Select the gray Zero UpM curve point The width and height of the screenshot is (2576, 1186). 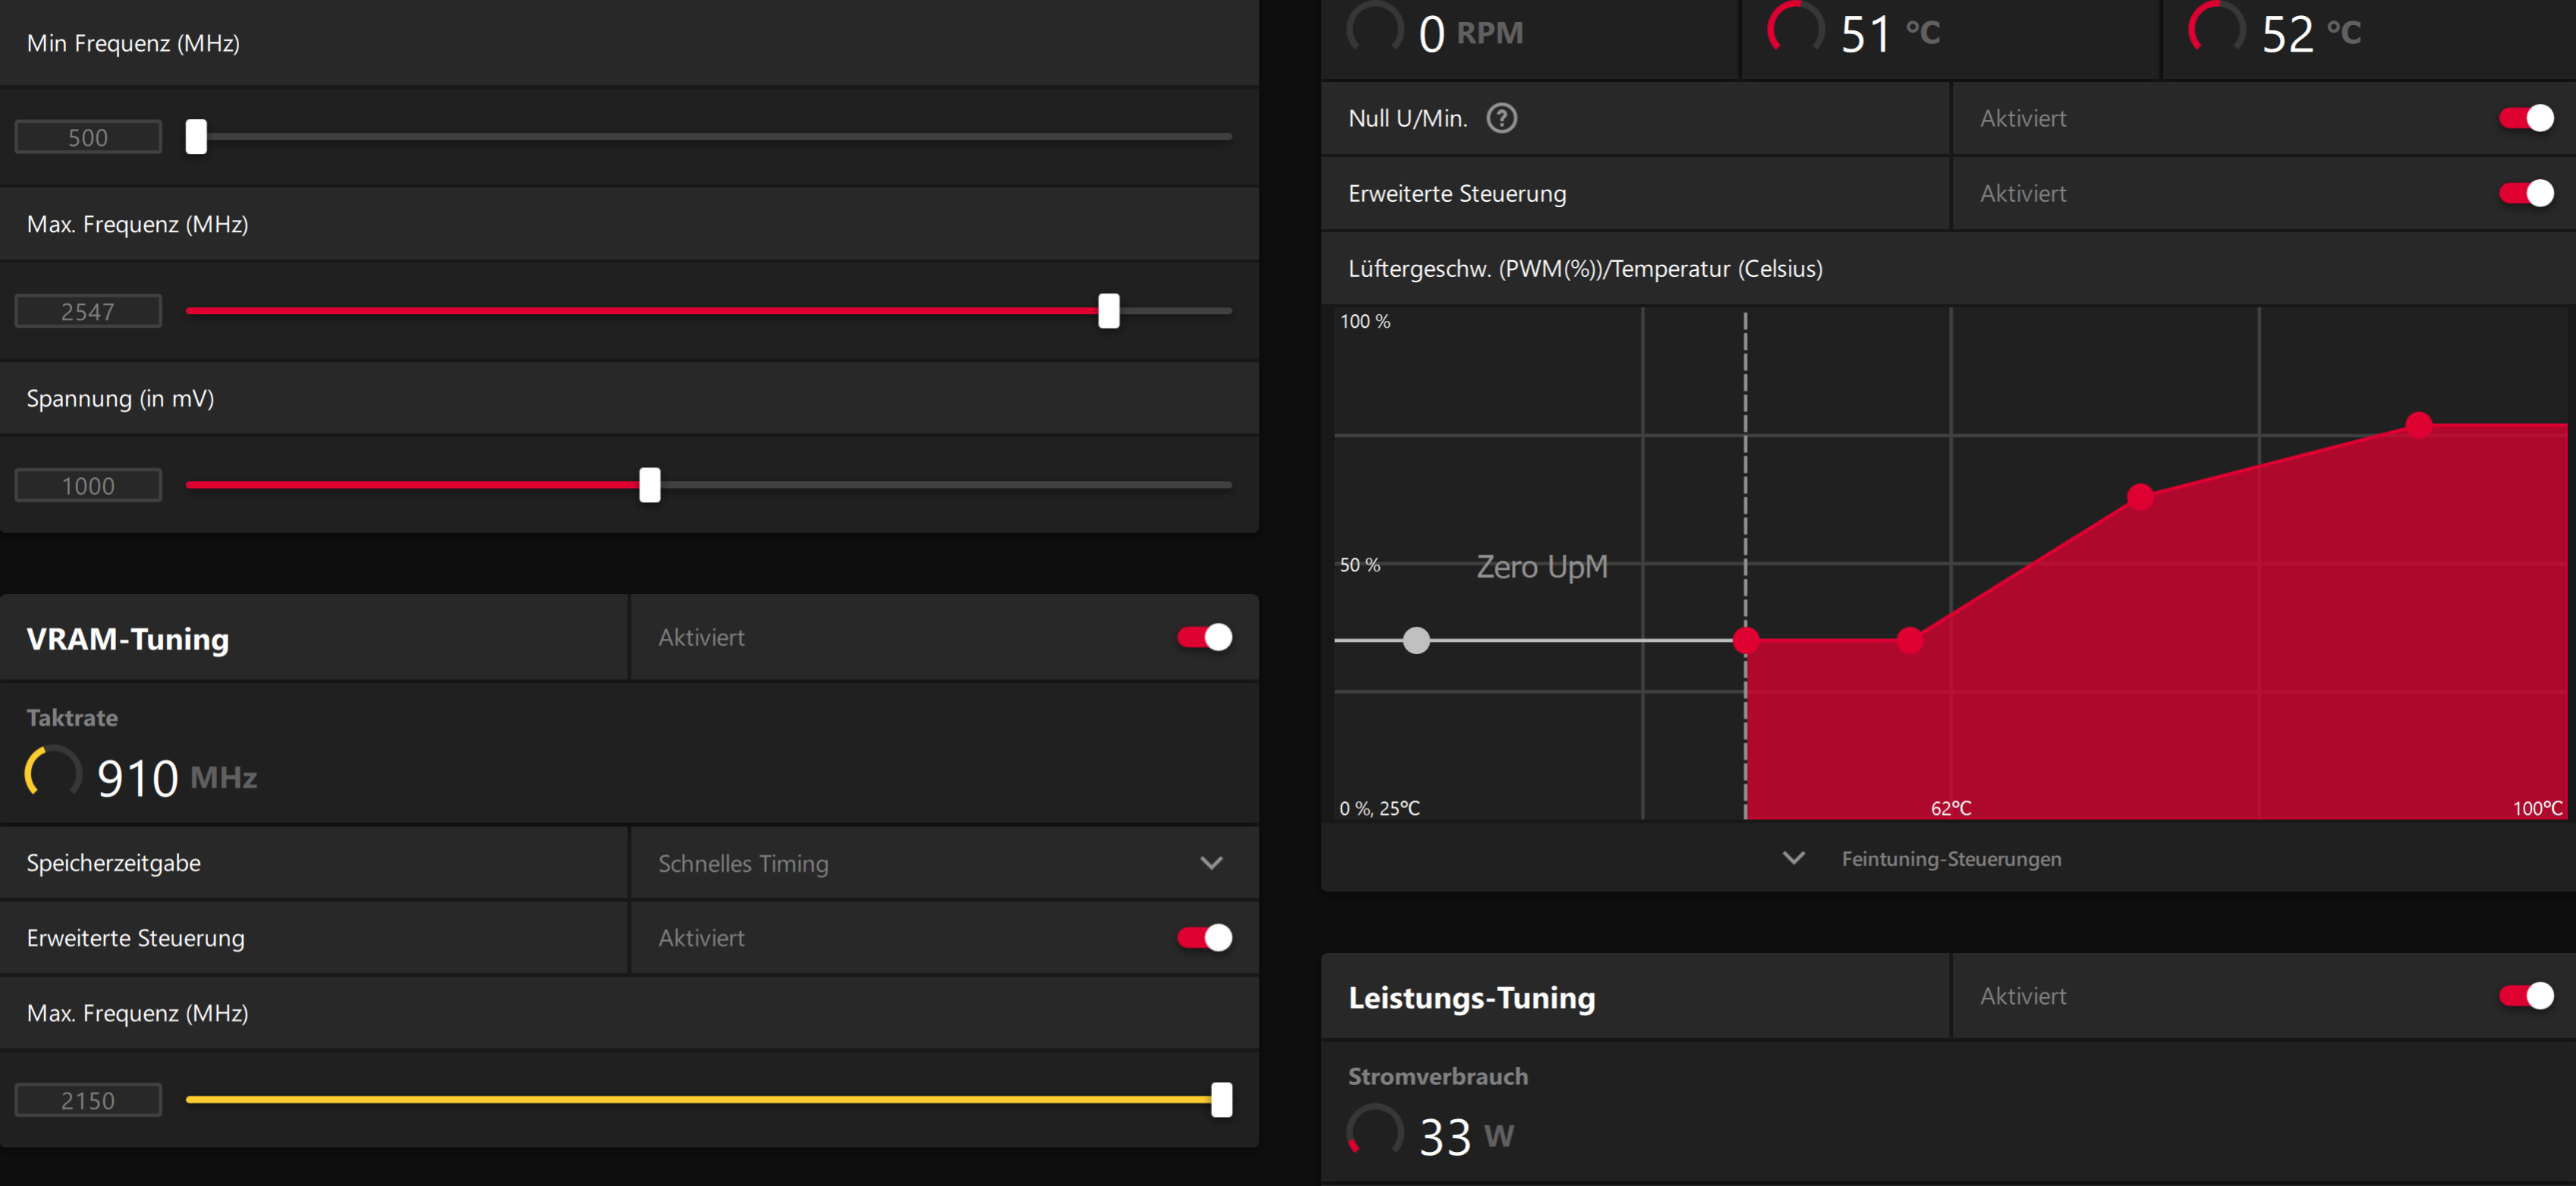(x=1416, y=640)
